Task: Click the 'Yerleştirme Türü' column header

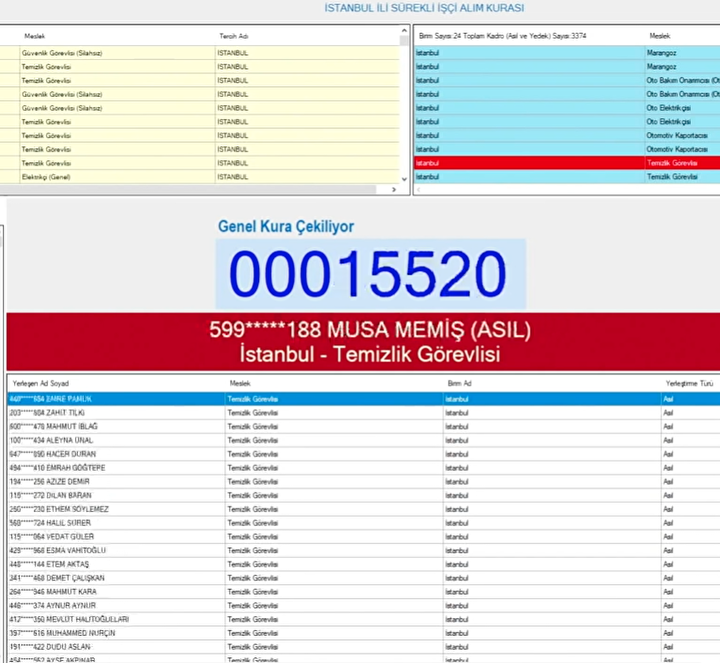Action: click(x=689, y=383)
